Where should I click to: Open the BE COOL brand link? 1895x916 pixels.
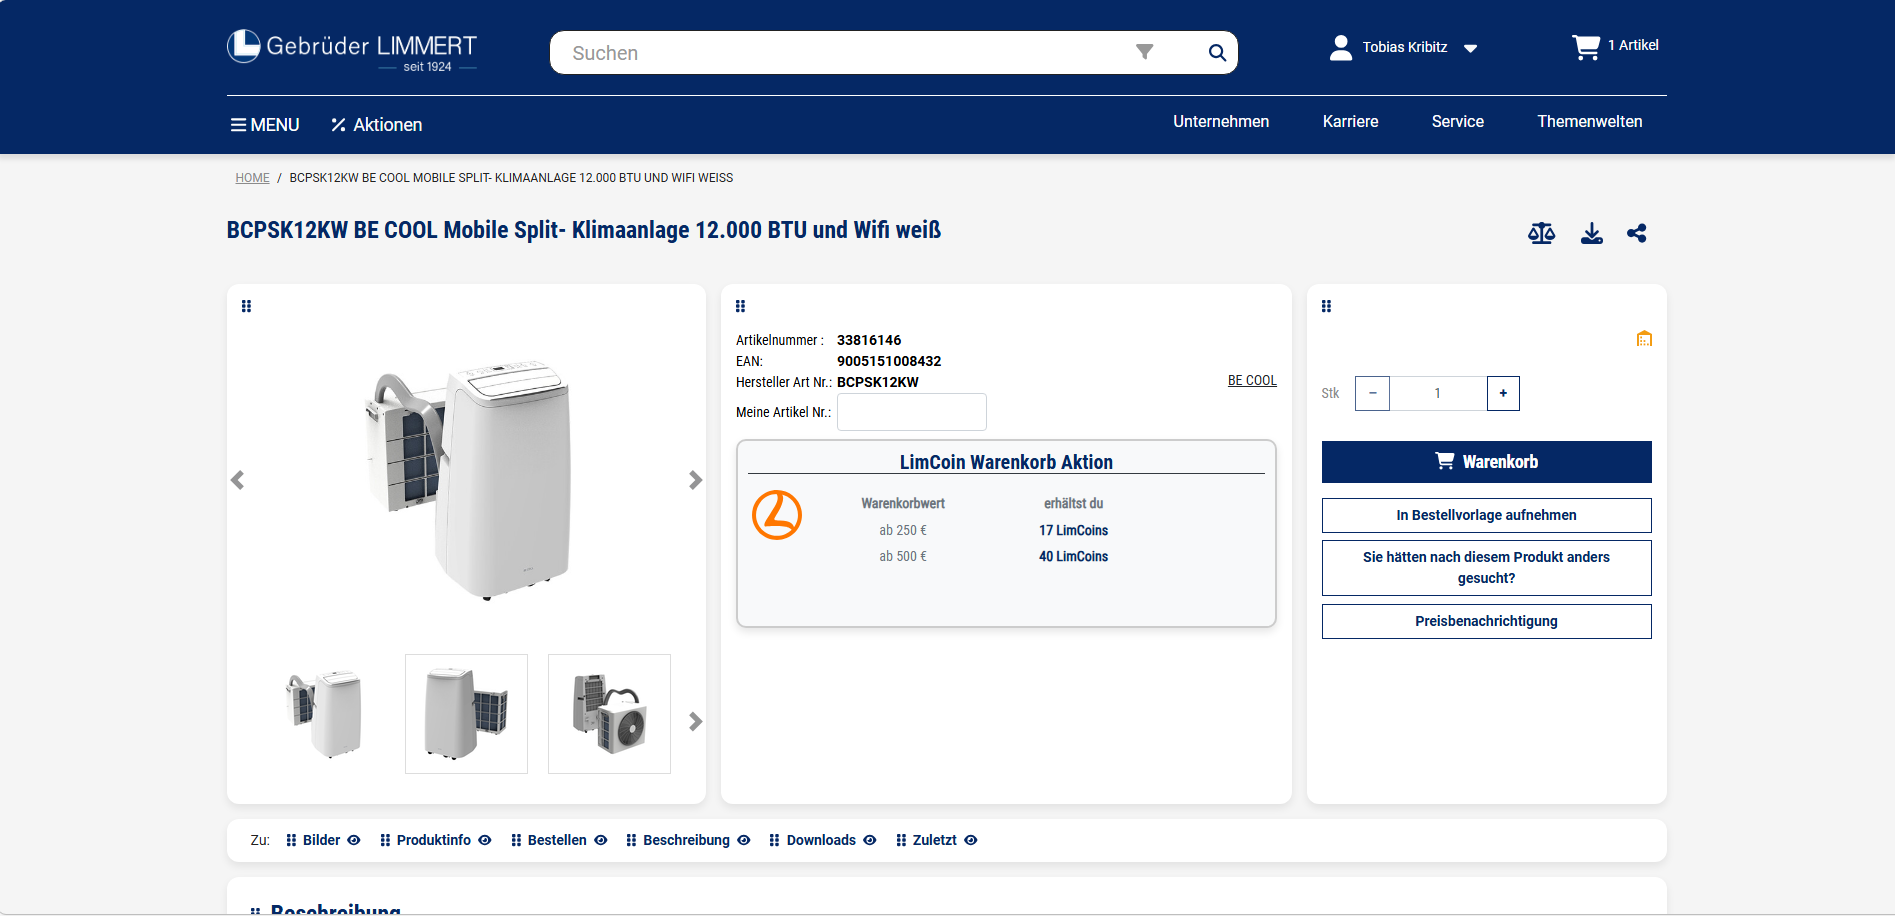coord(1252,380)
